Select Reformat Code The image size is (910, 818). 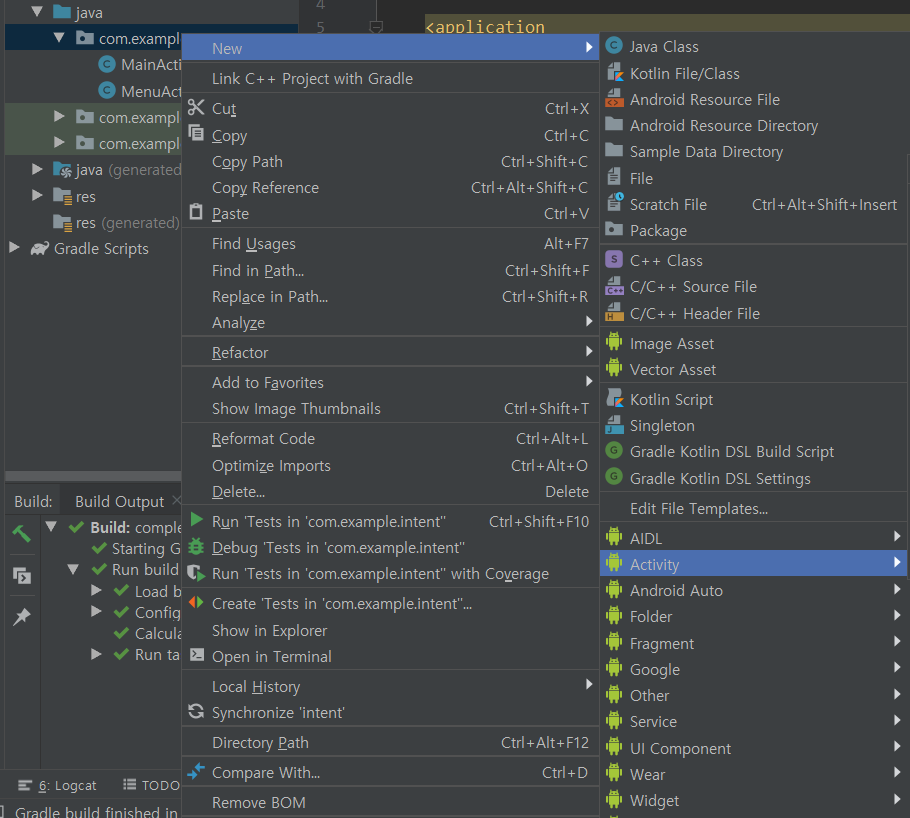(391, 439)
